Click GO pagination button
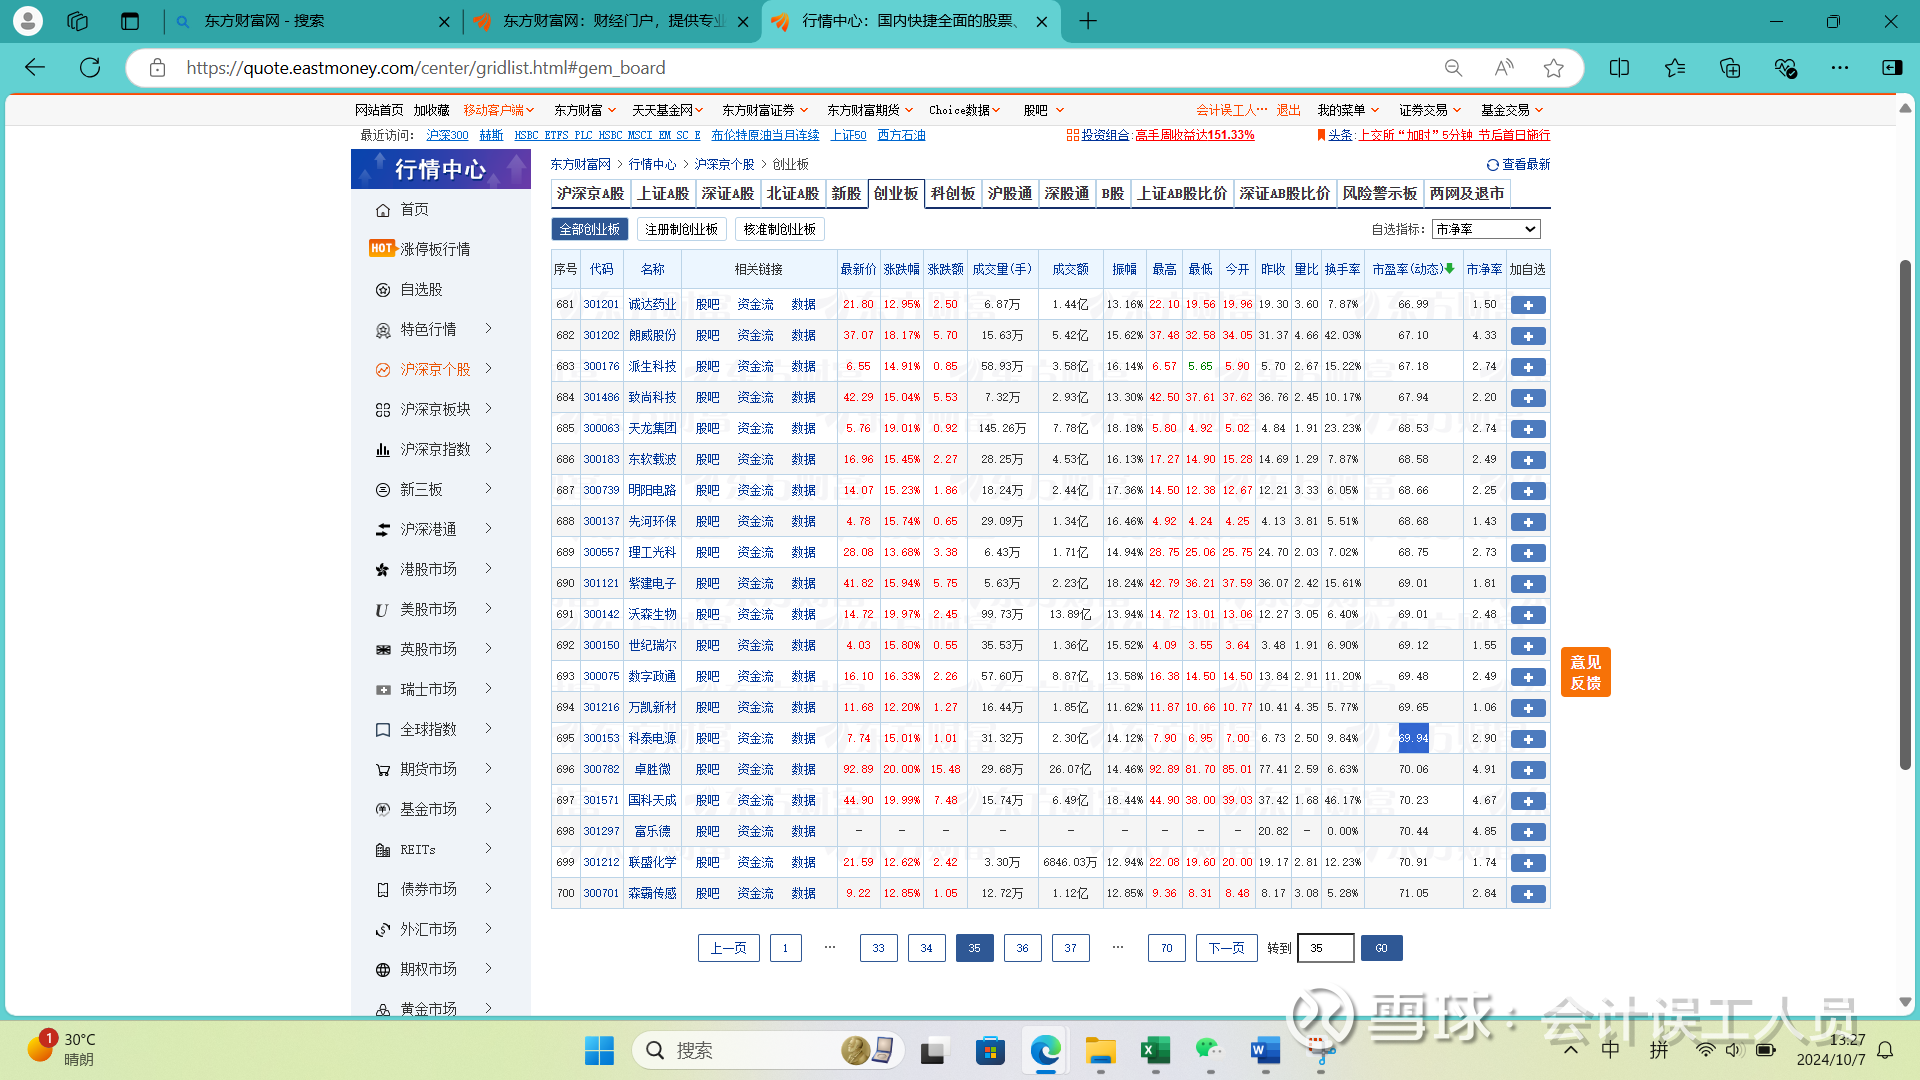This screenshot has width=1920, height=1080. click(1381, 948)
